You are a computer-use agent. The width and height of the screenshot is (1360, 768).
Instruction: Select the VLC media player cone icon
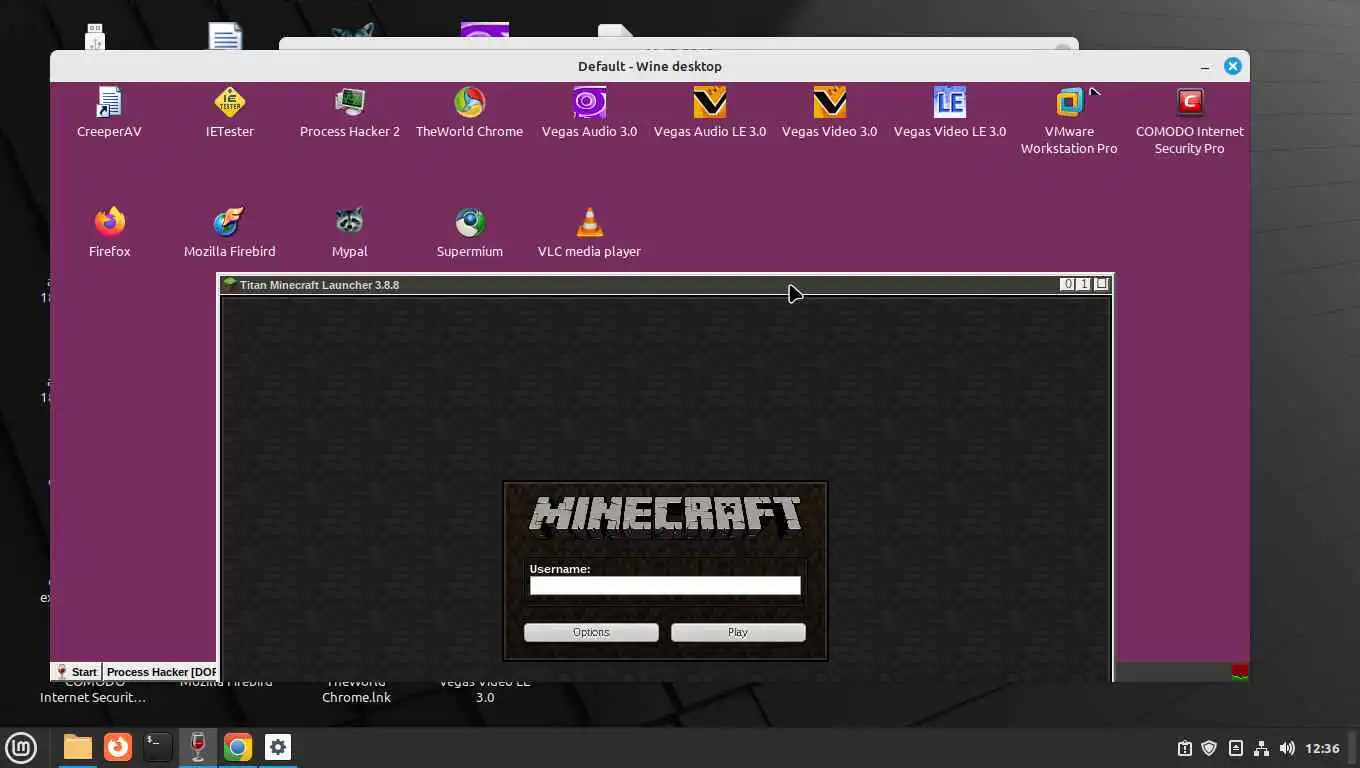tap(590, 222)
